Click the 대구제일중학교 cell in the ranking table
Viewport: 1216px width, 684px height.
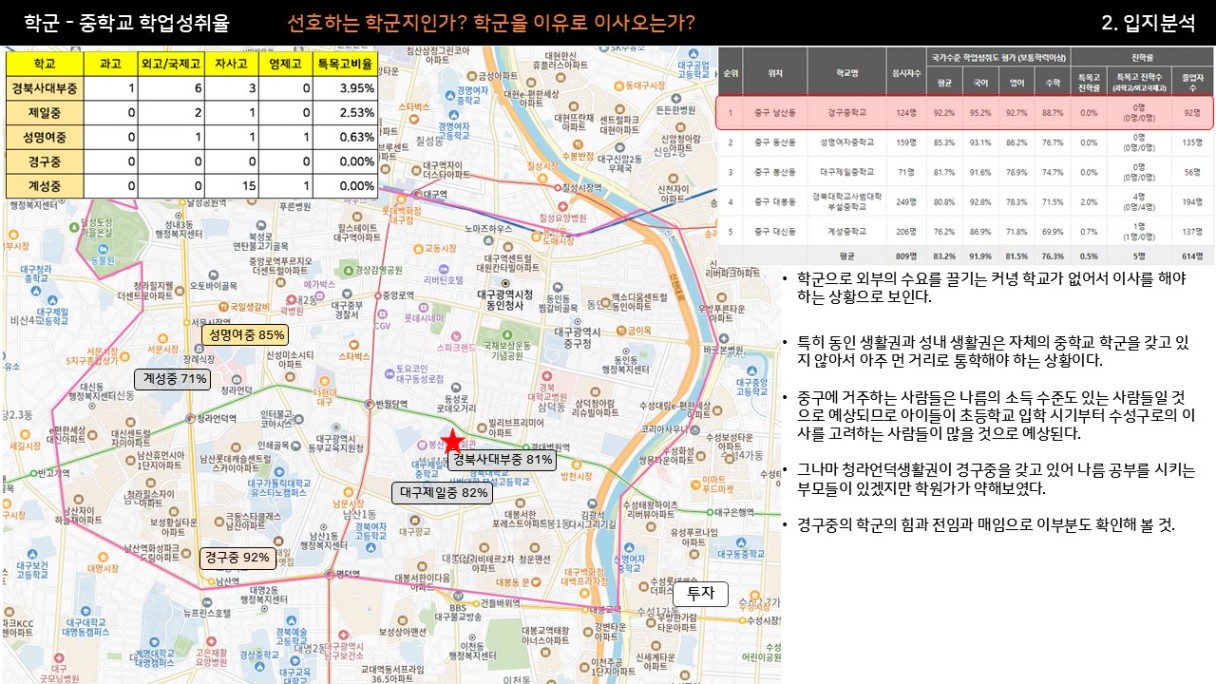(848, 172)
